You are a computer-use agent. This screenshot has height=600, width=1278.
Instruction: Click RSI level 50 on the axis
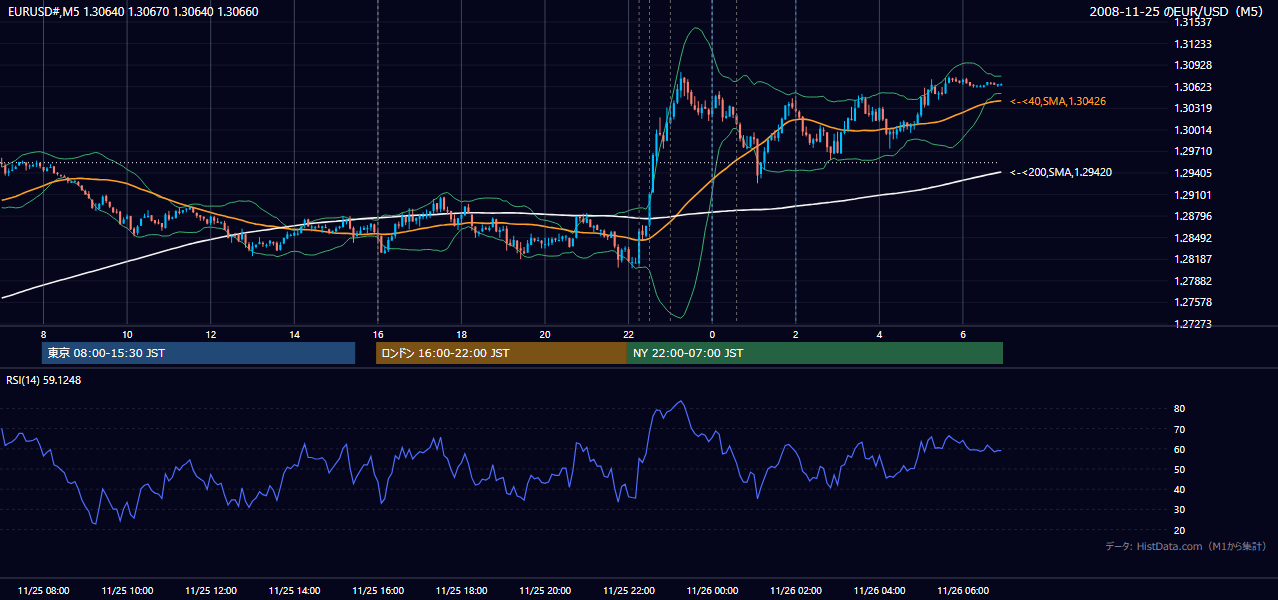1179,469
